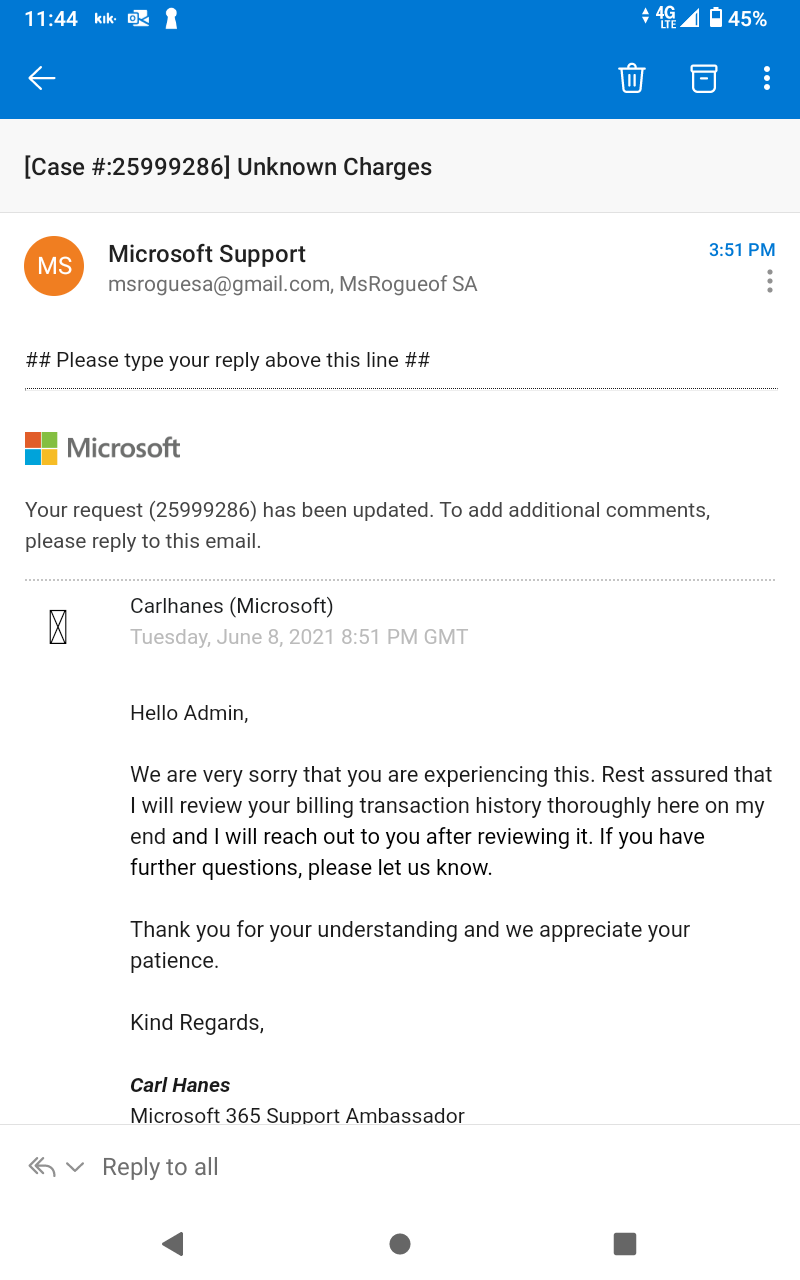
Task: Delete this email with the trash icon
Action: pyautogui.click(x=632, y=78)
